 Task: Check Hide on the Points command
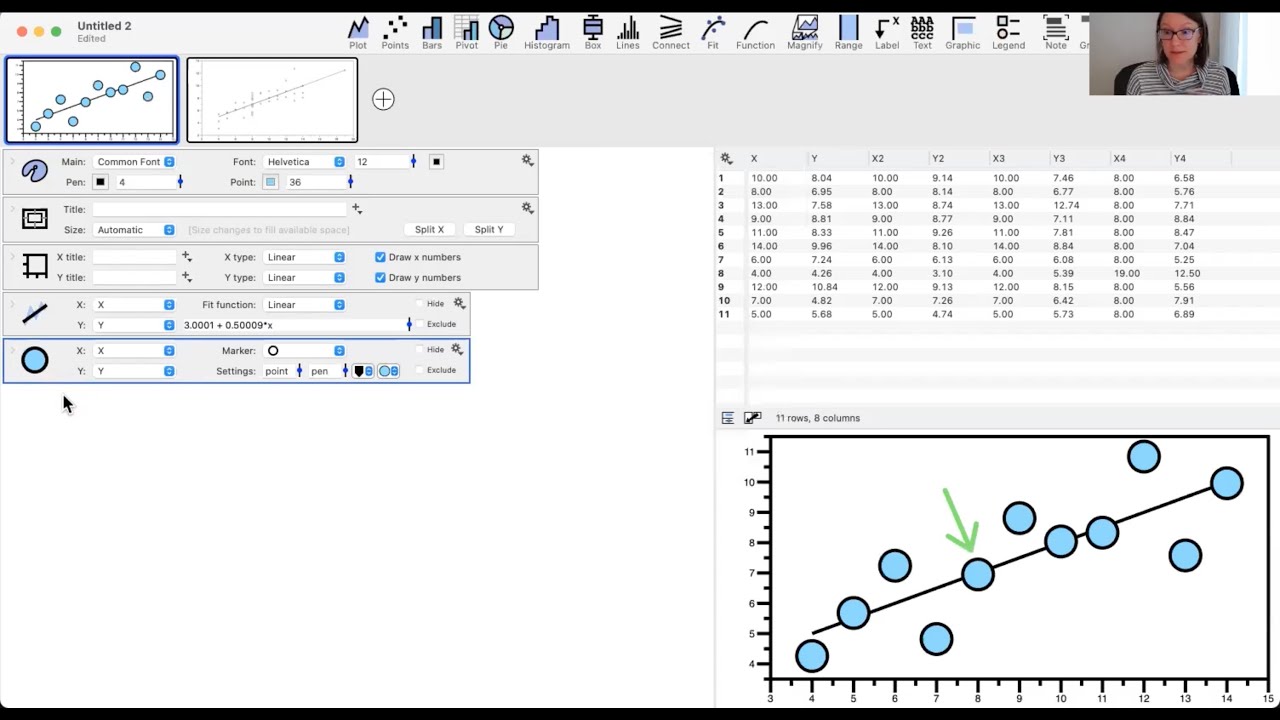click(x=420, y=350)
